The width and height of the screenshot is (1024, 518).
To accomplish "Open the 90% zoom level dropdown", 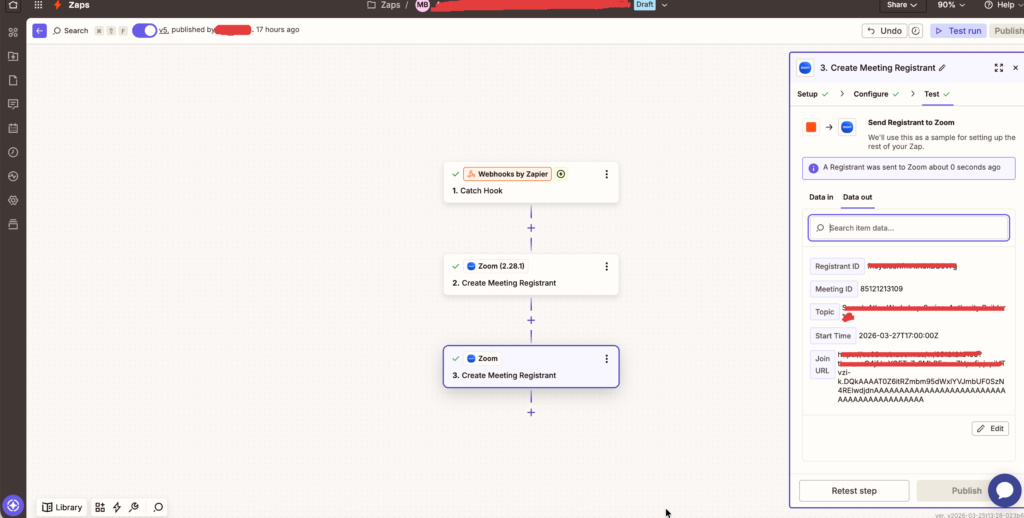I will coord(951,5).
